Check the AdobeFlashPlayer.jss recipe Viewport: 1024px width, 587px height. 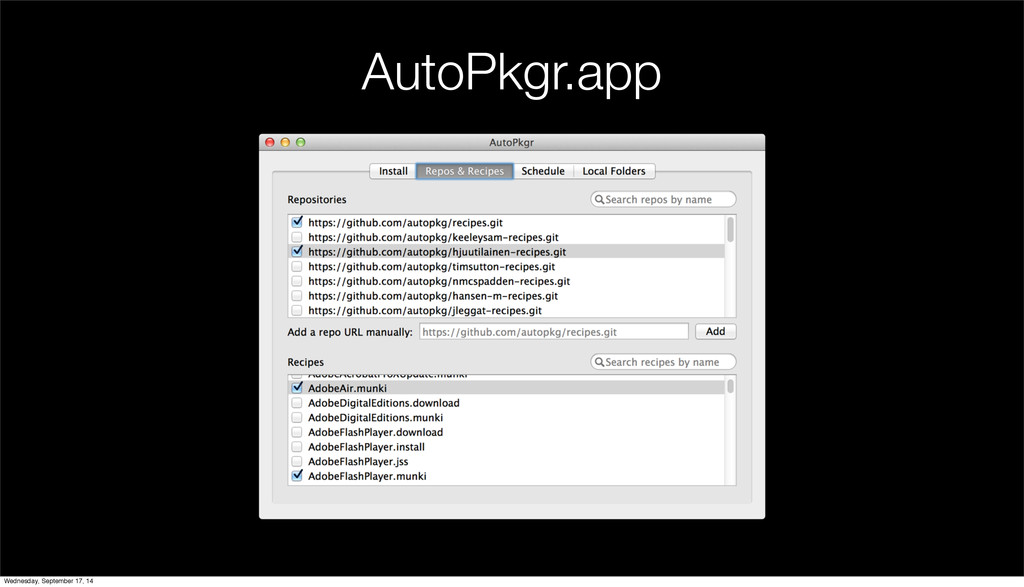point(297,462)
